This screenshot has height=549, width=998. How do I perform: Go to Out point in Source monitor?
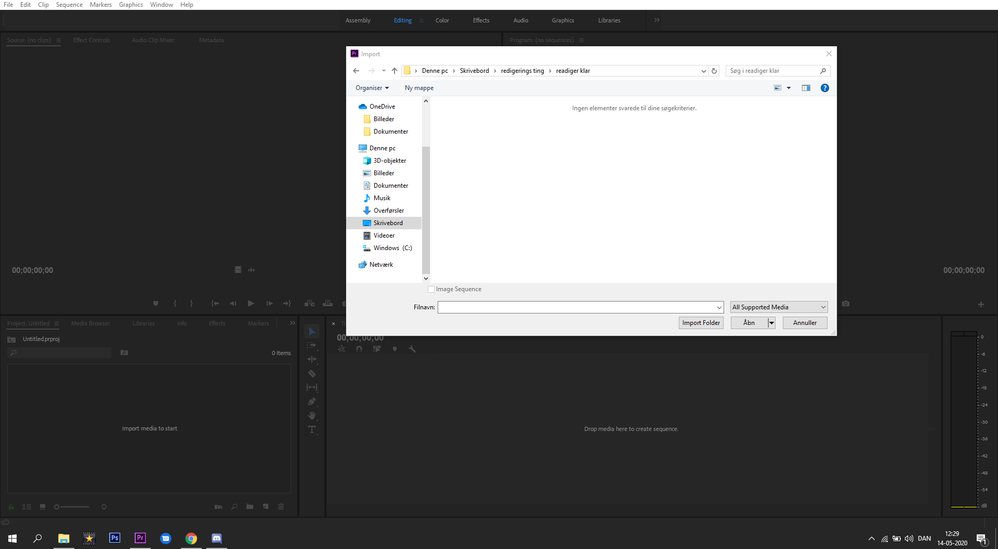coord(287,303)
